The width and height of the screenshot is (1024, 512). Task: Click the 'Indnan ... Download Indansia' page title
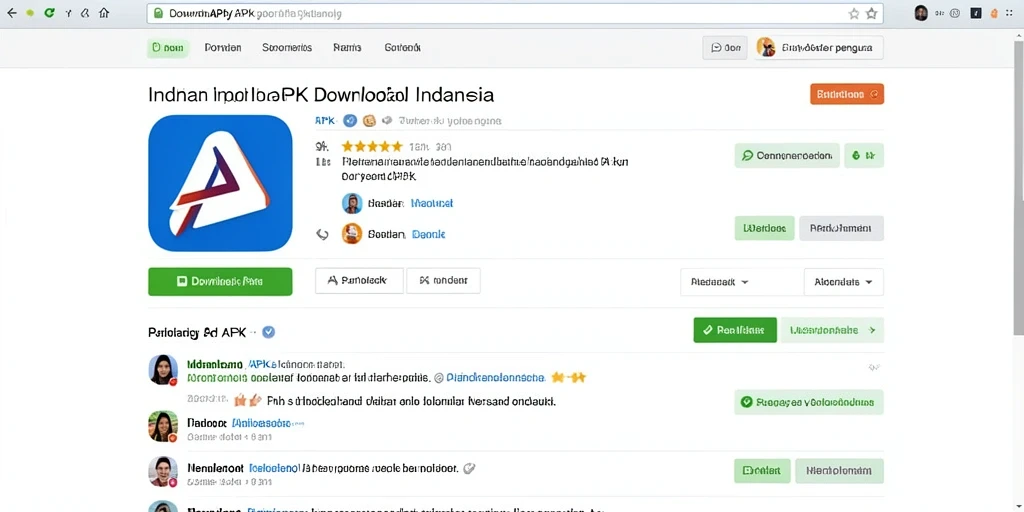tap(321, 95)
